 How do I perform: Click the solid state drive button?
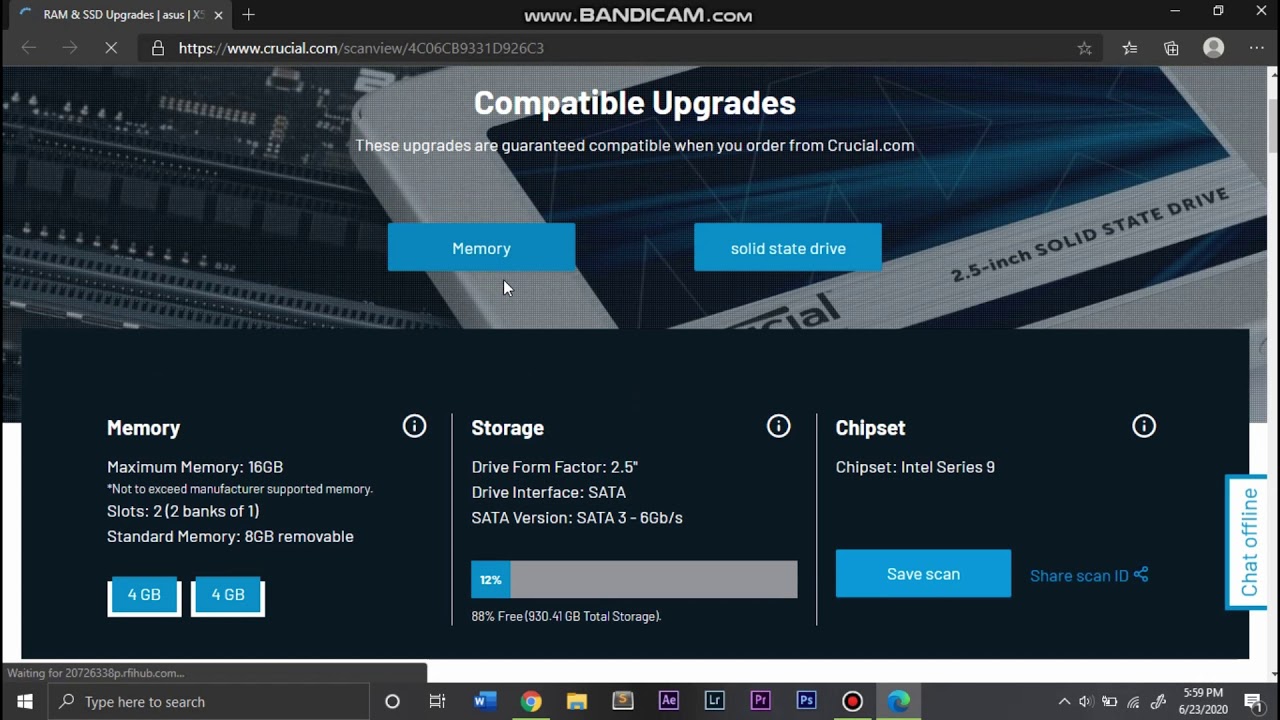788,247
